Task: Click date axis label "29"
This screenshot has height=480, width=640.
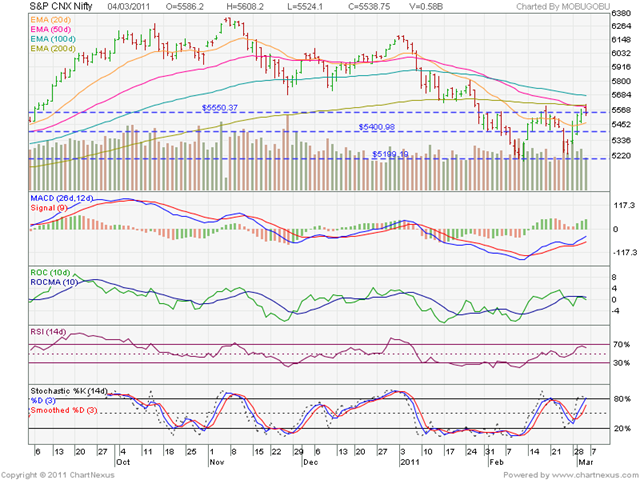Action: click(299, 452)
